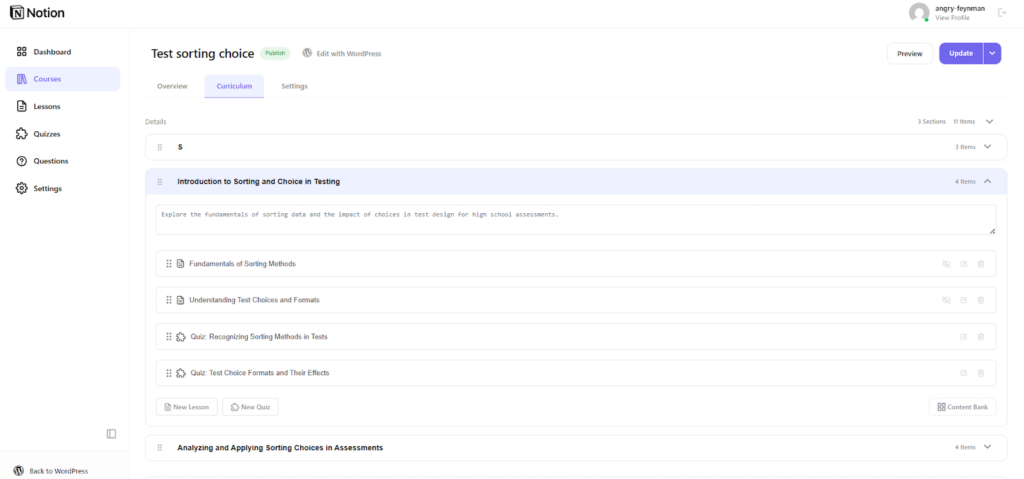Viewport: 1024px width, 479px height.
Task: Click the sidebar collapse panel icon
Action: (111, 433)
